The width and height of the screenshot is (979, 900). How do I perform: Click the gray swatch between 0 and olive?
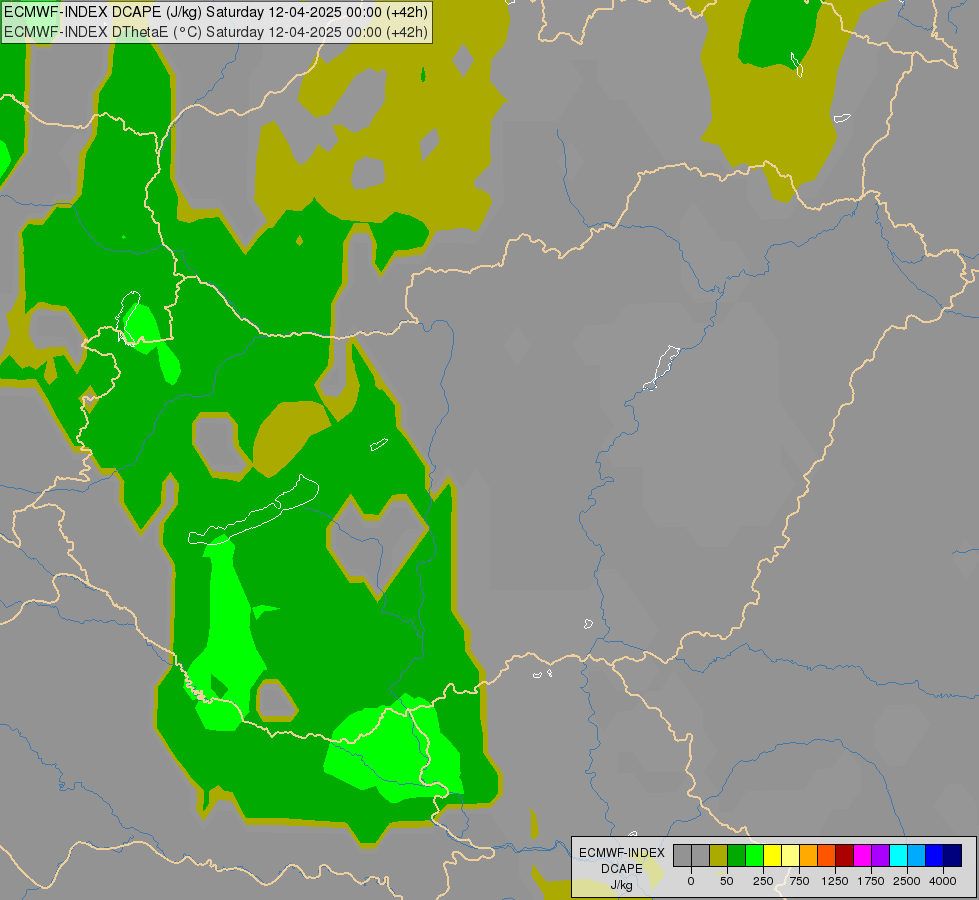click(x=700, y=856)
